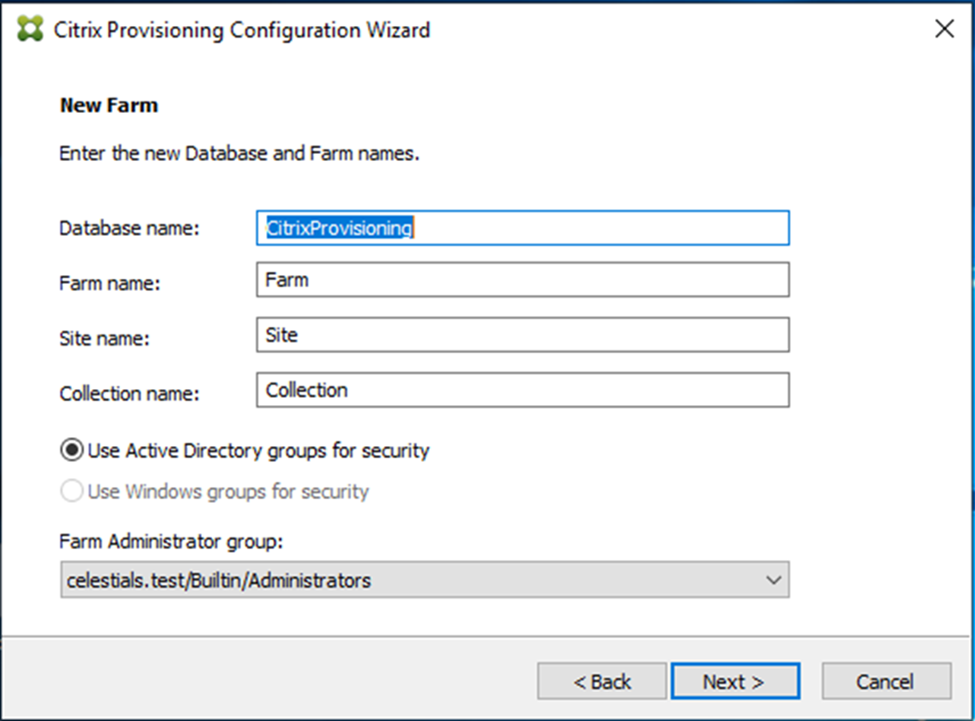Focus the Farm name text box
Image resolution: width=975 pixels, height=721 pixels.
tap(522, 280)
